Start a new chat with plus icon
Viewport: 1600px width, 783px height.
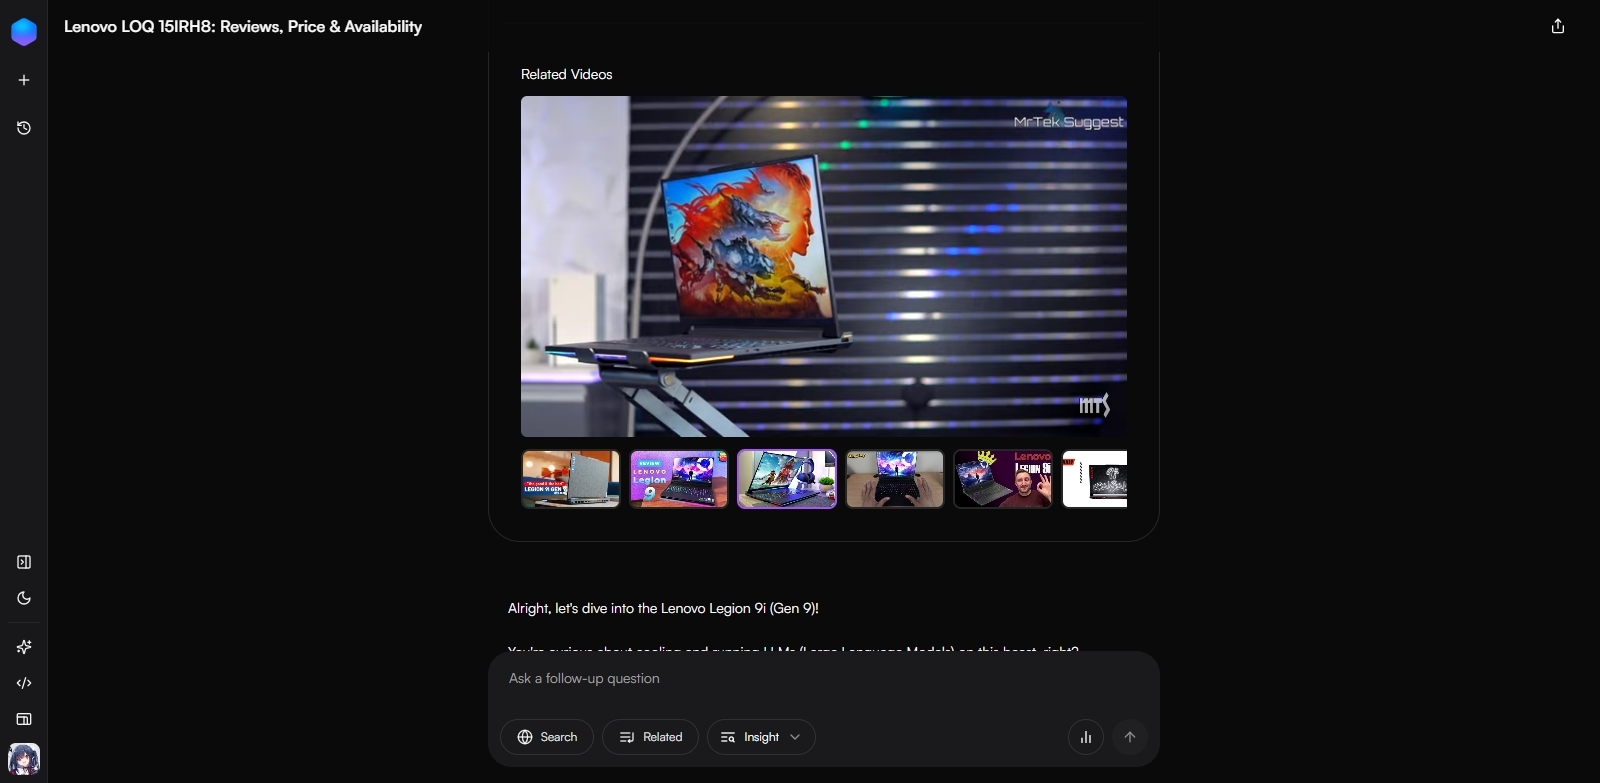click(x=24, y=80)
